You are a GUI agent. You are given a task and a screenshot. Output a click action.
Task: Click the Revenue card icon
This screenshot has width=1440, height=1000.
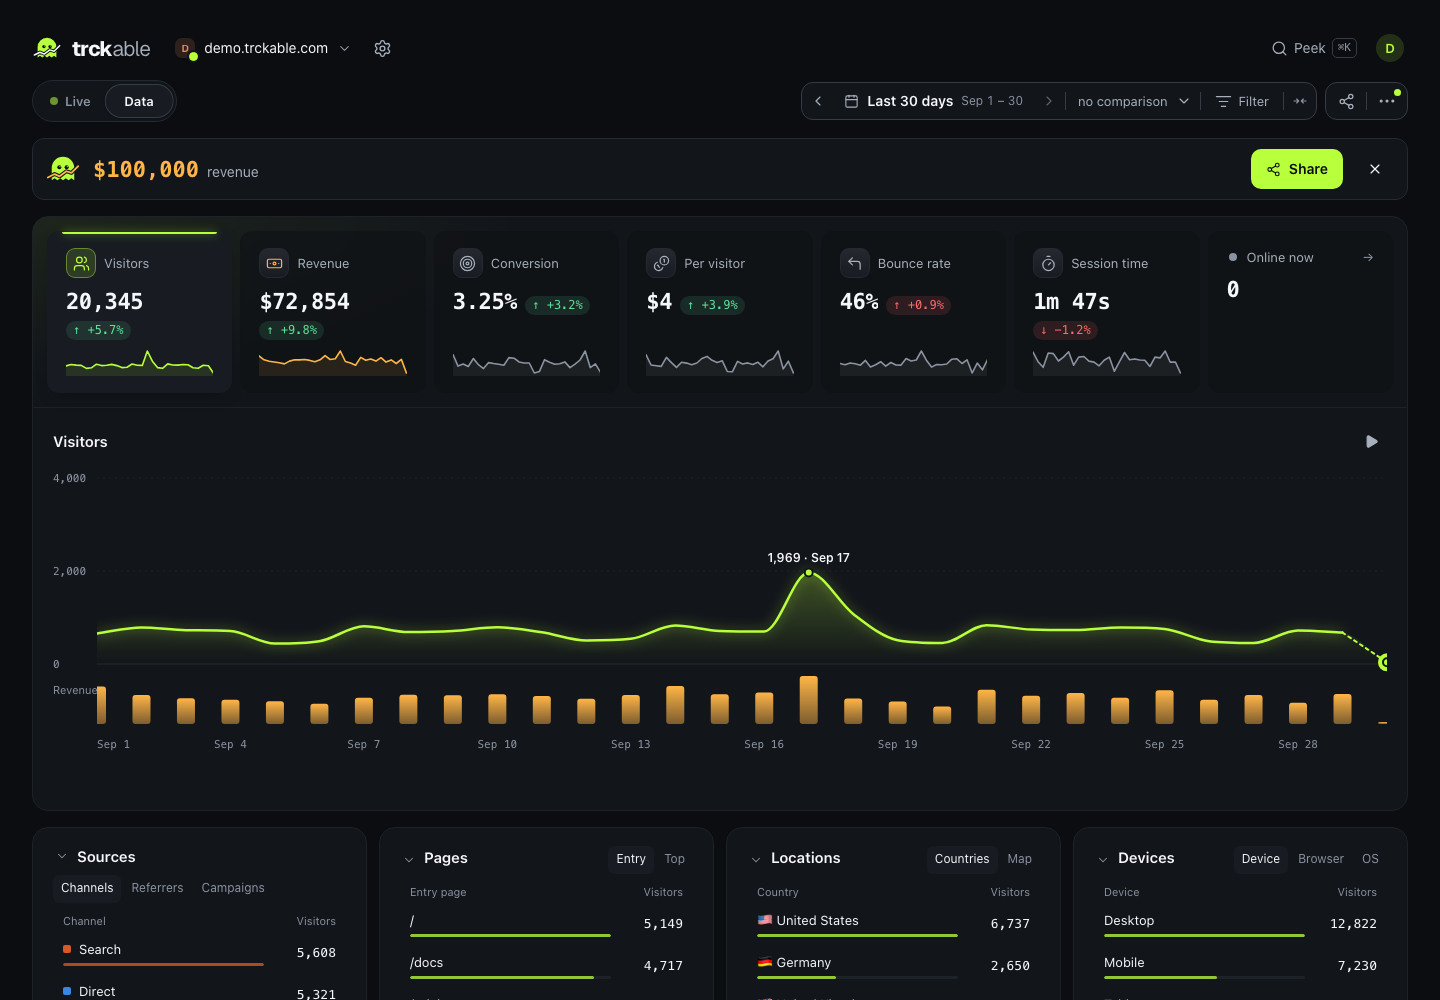[274, 263]
